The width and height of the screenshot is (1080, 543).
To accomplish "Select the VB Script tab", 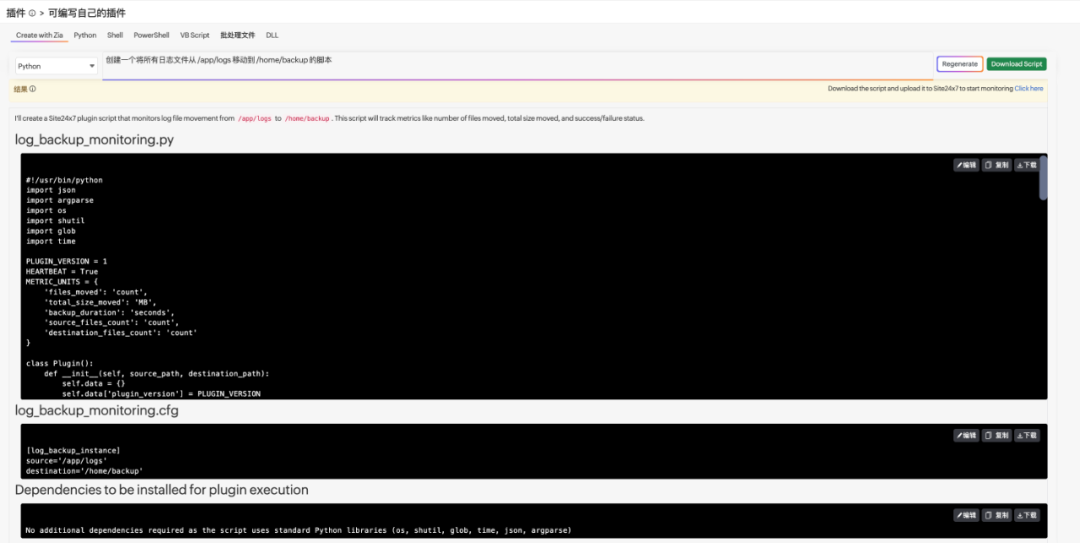I will coord(194,35).
